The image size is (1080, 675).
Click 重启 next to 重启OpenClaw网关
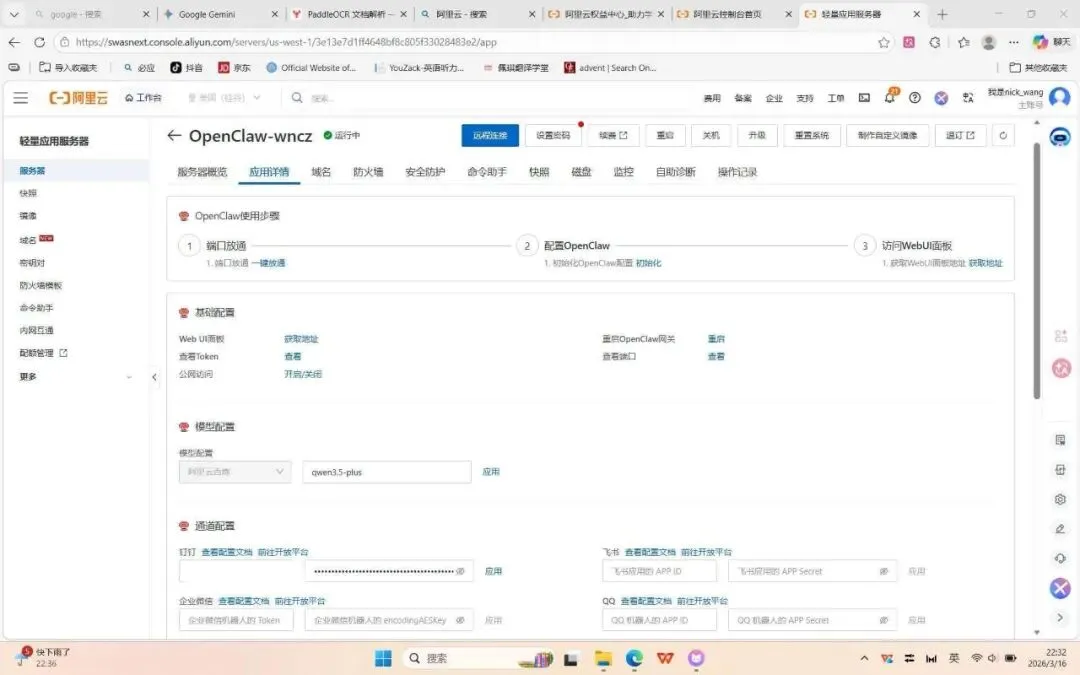(x=716, y=339)
